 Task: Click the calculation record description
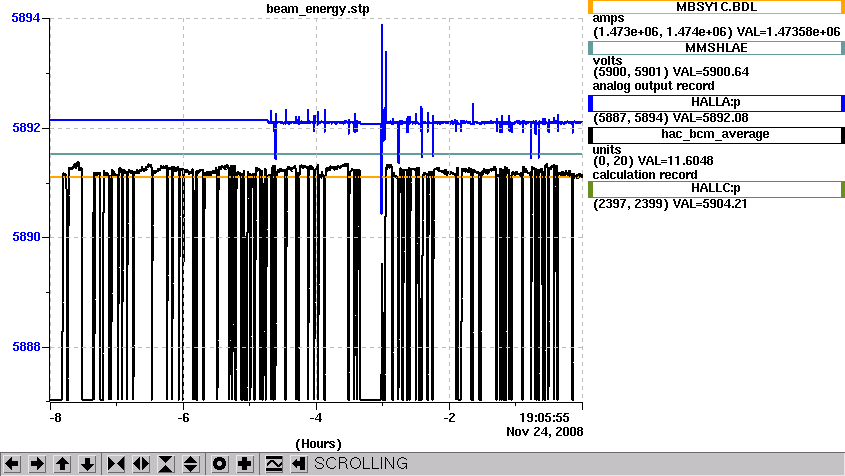645,175
